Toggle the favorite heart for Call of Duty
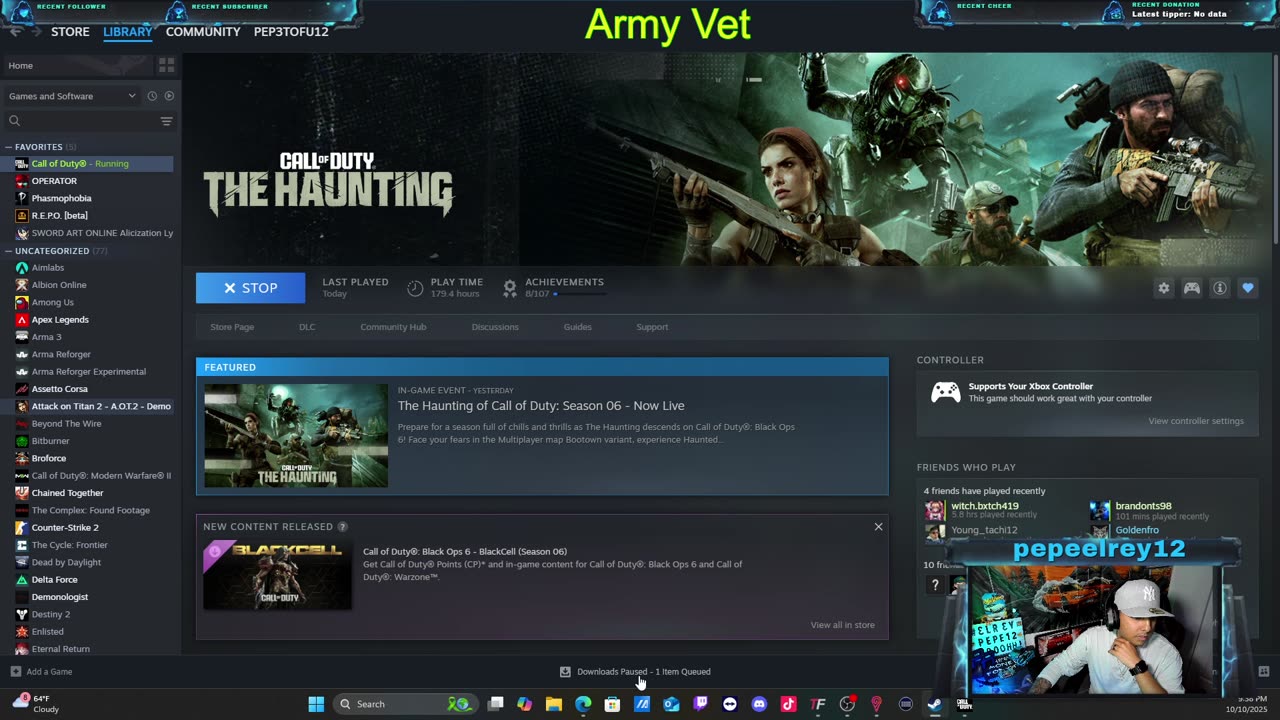The image size is (1280, 720). (x=1247, y=288)
